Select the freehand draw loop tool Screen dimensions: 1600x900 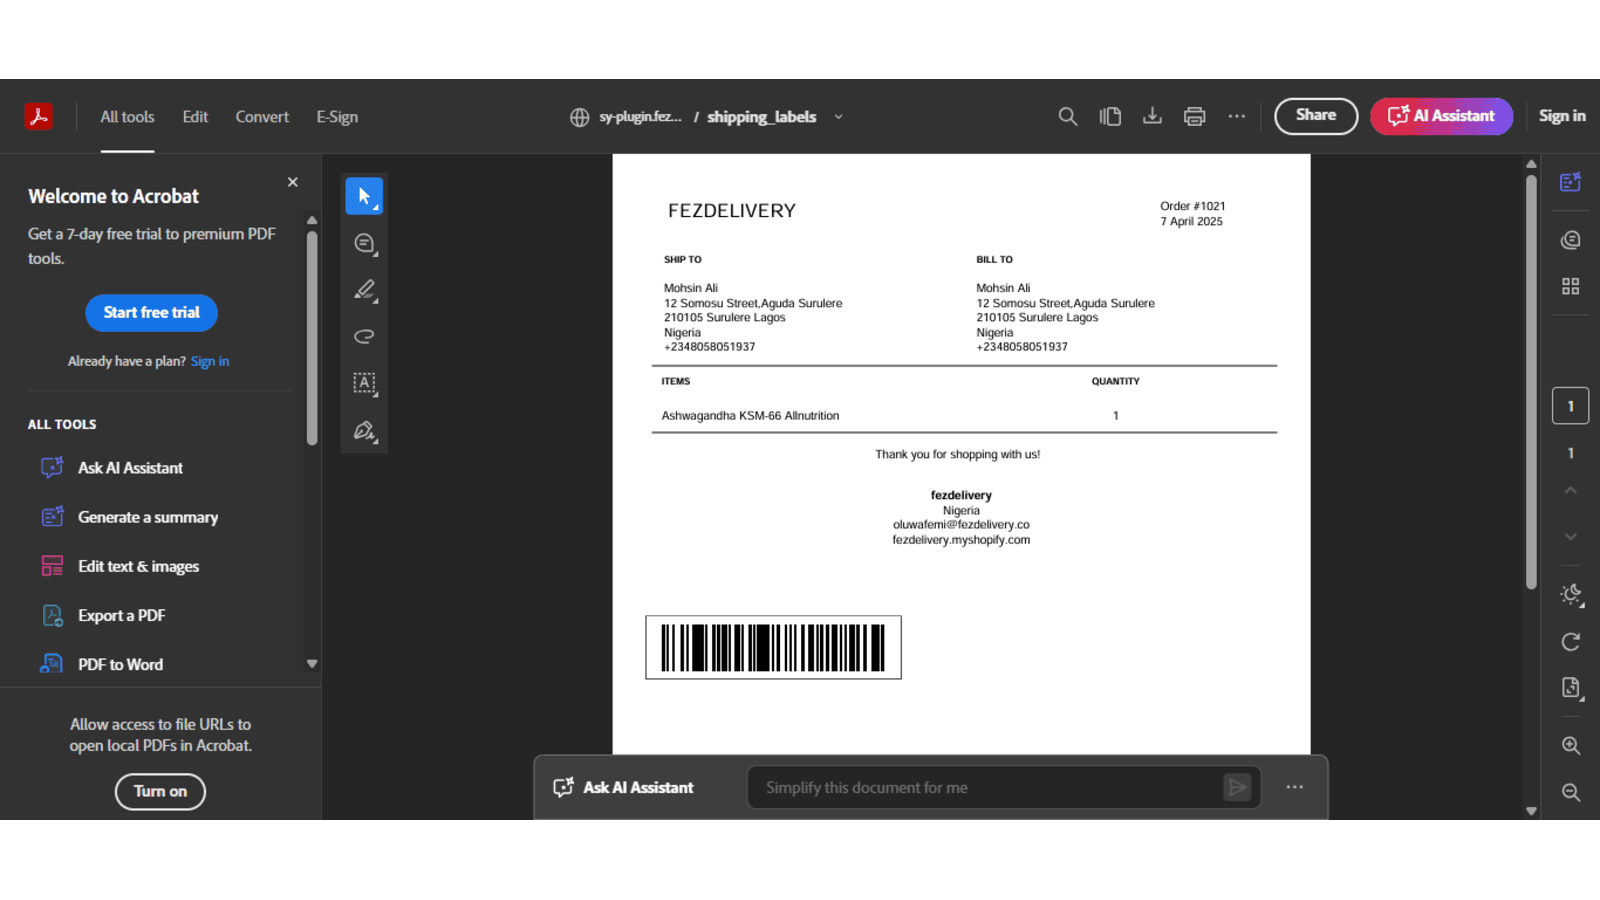(x=364, y=336)
